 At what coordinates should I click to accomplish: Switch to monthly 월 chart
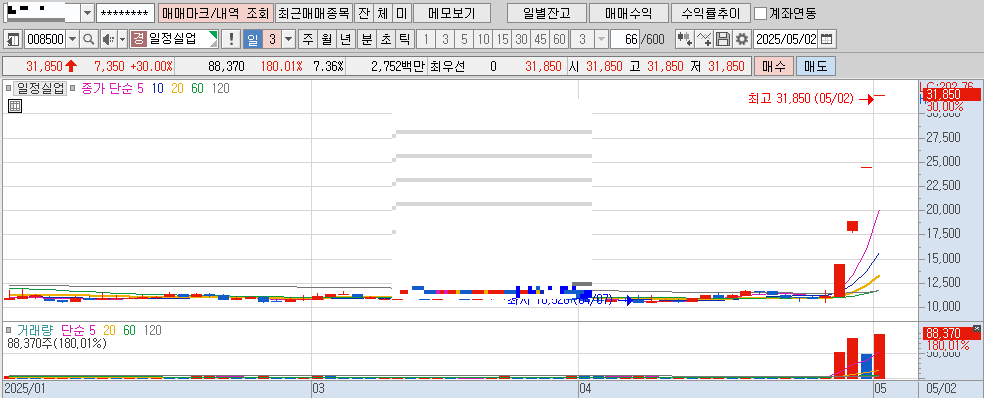326,40
